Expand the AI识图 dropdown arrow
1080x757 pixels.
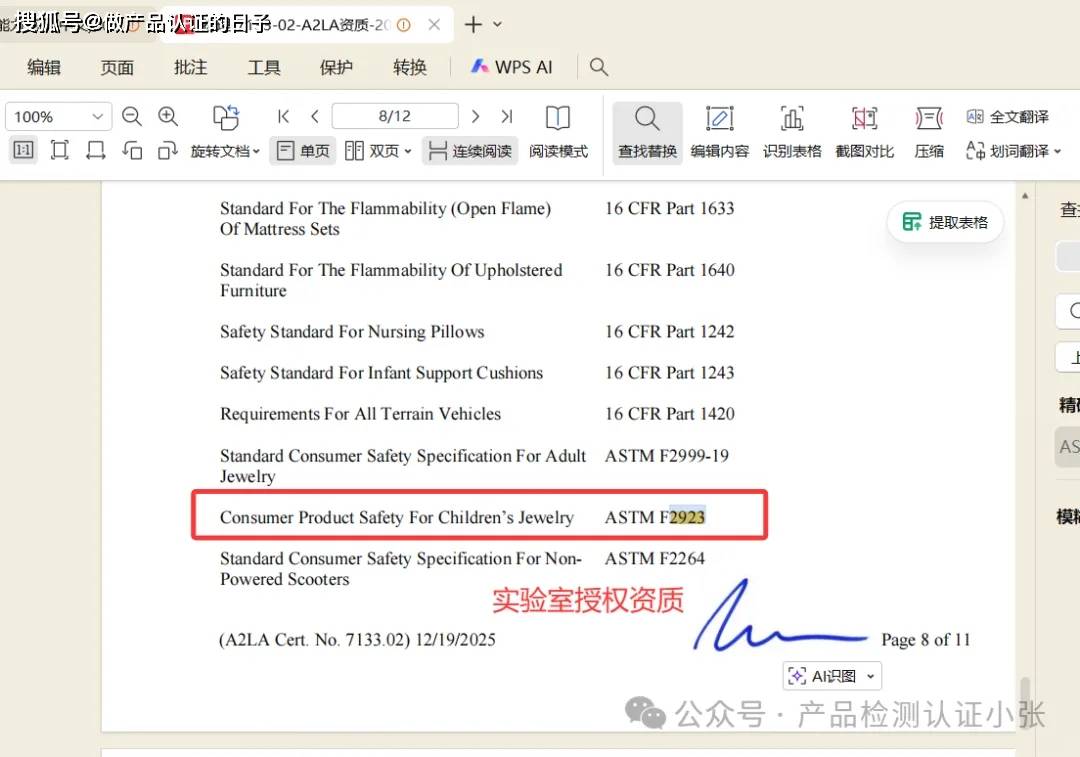[870, 677]
